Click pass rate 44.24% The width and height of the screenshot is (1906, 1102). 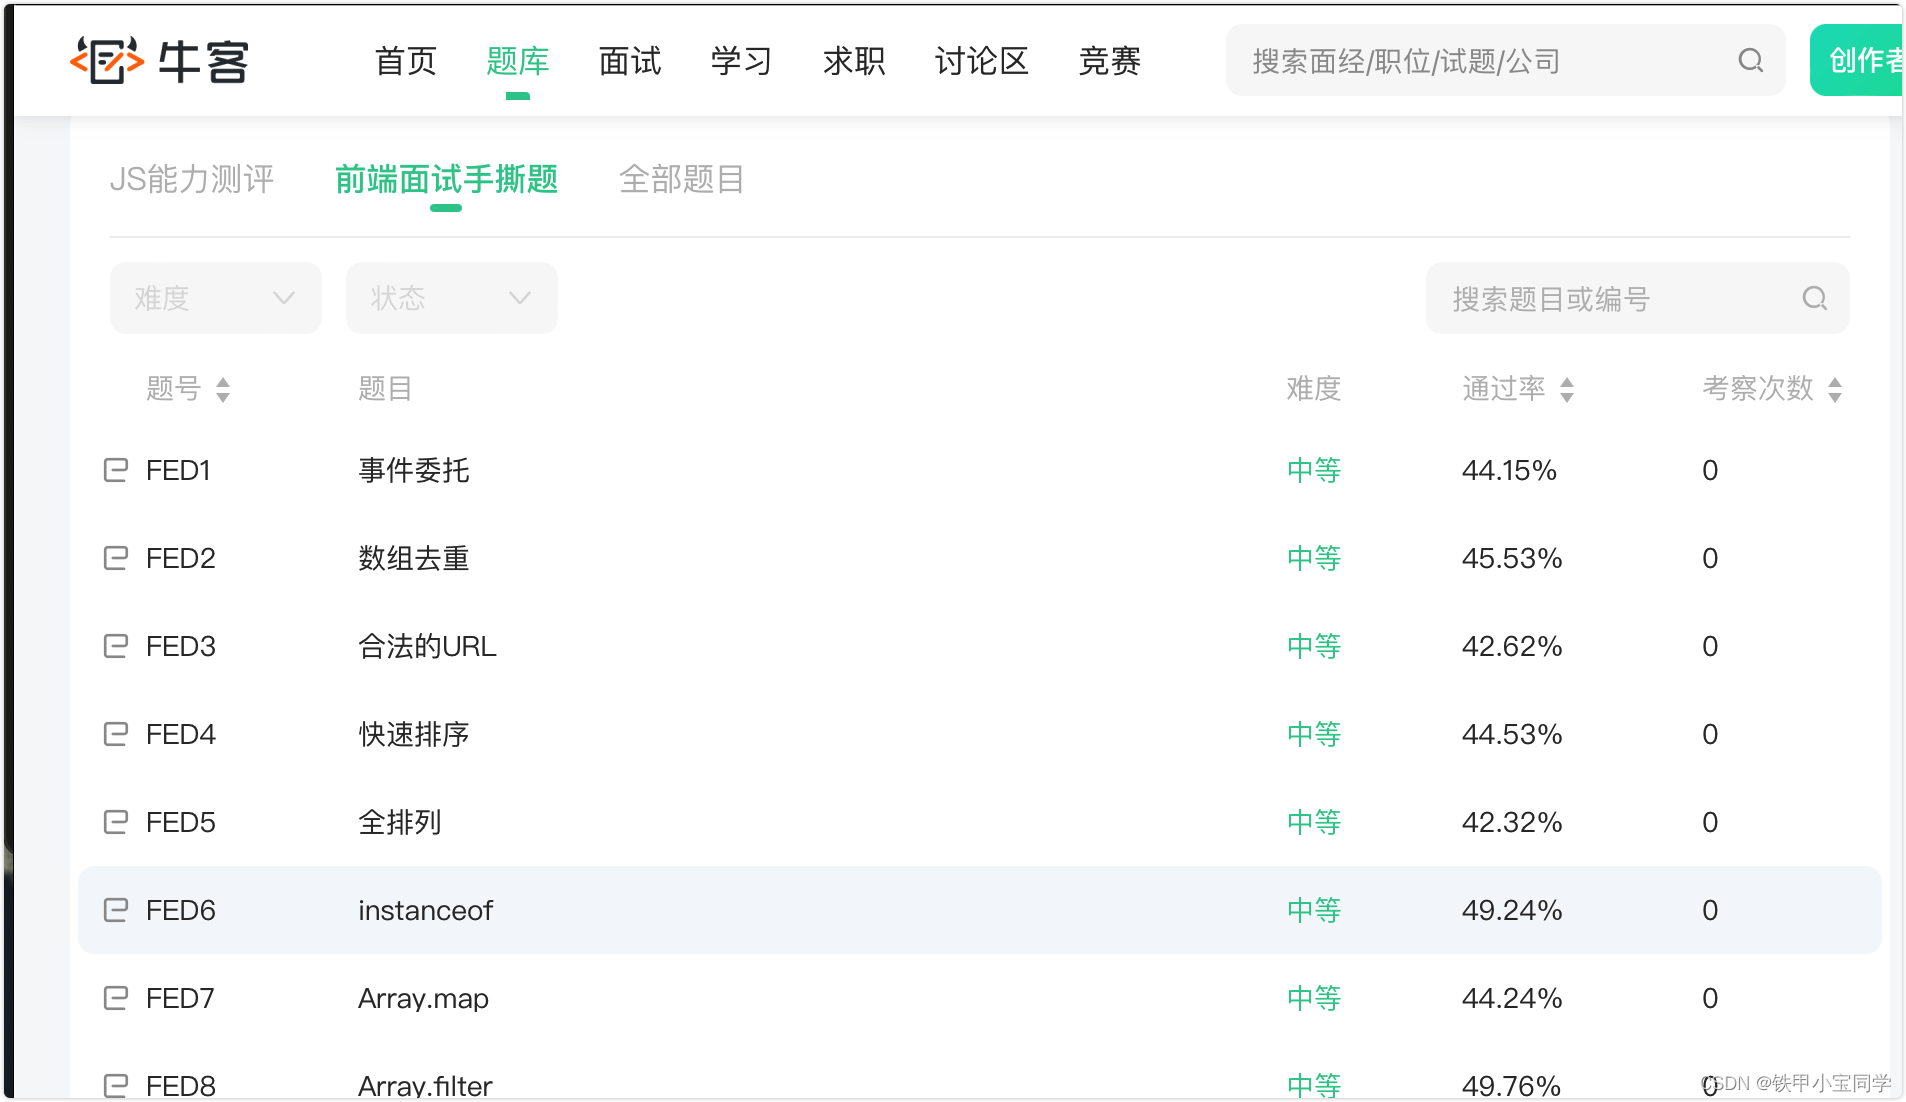[x=1512, y=998]
